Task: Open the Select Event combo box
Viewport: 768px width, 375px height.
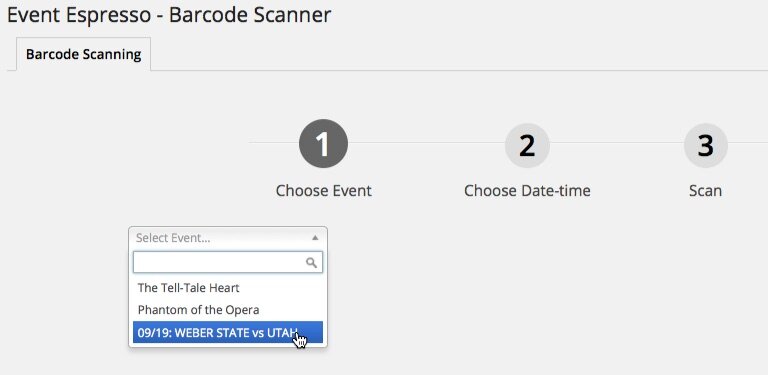Action: (x=228, y=238)
